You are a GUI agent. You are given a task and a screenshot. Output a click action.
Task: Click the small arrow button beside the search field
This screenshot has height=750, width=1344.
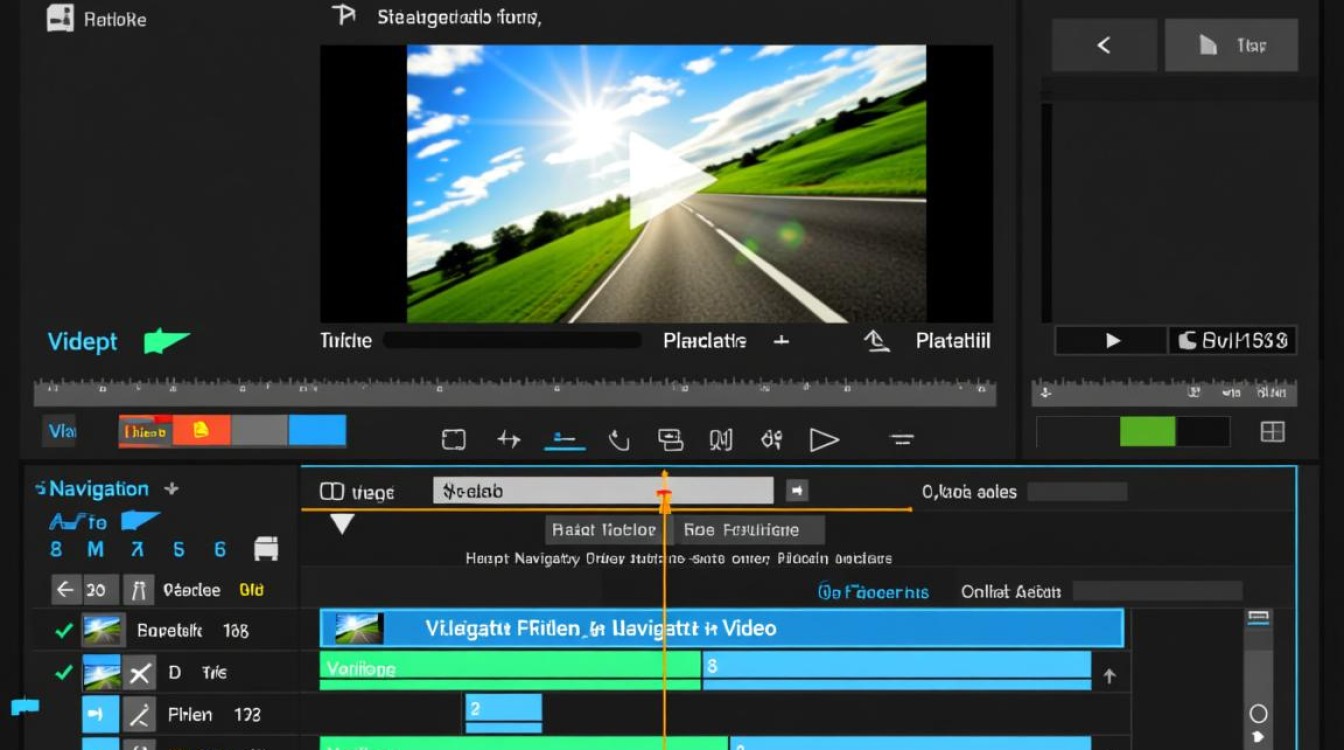[797, 491]
